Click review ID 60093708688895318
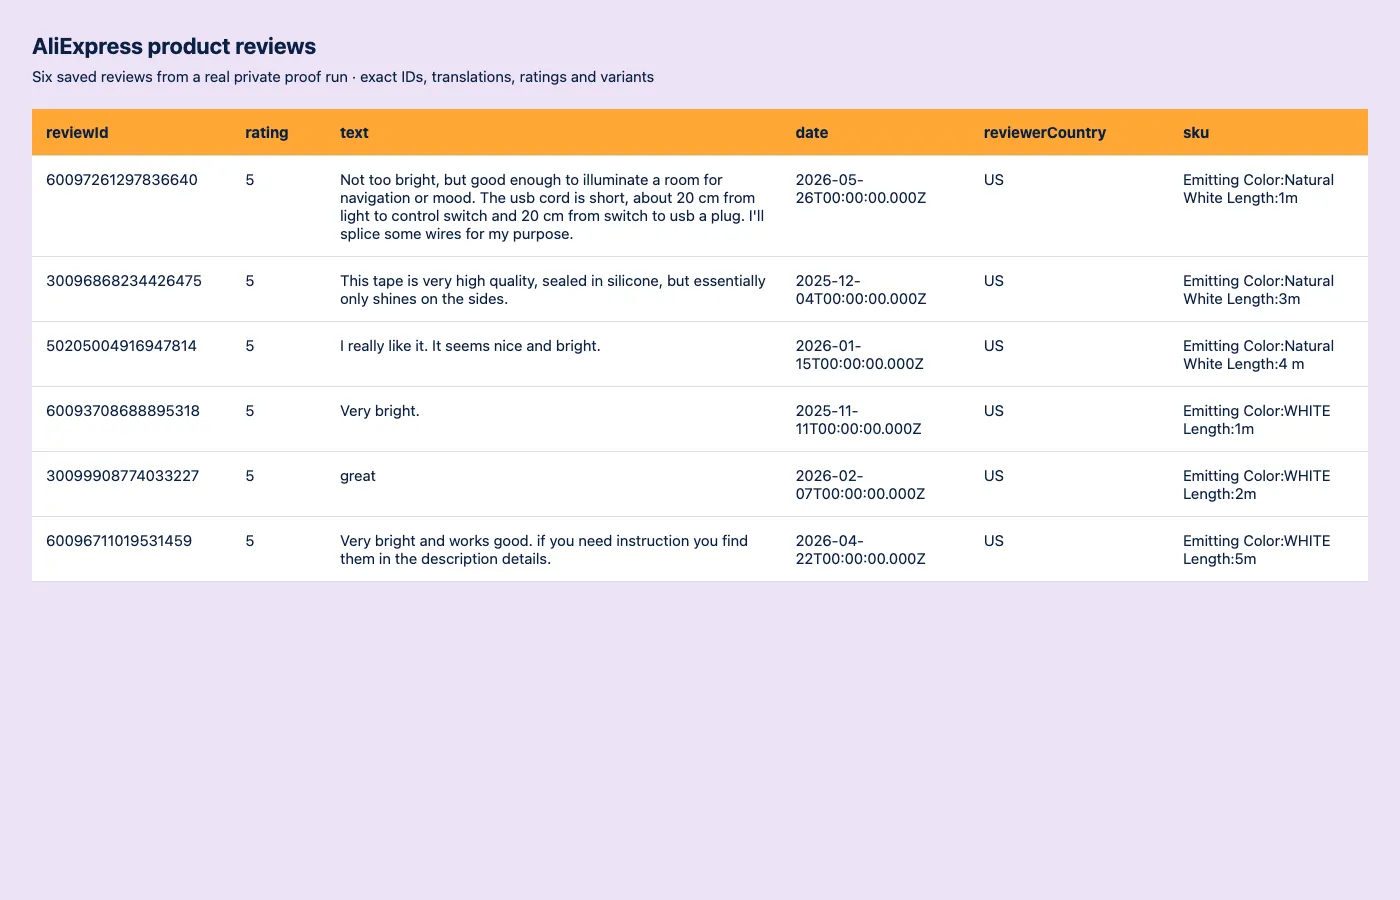The height and width of the screenshot is (900, 1400). 123,411
